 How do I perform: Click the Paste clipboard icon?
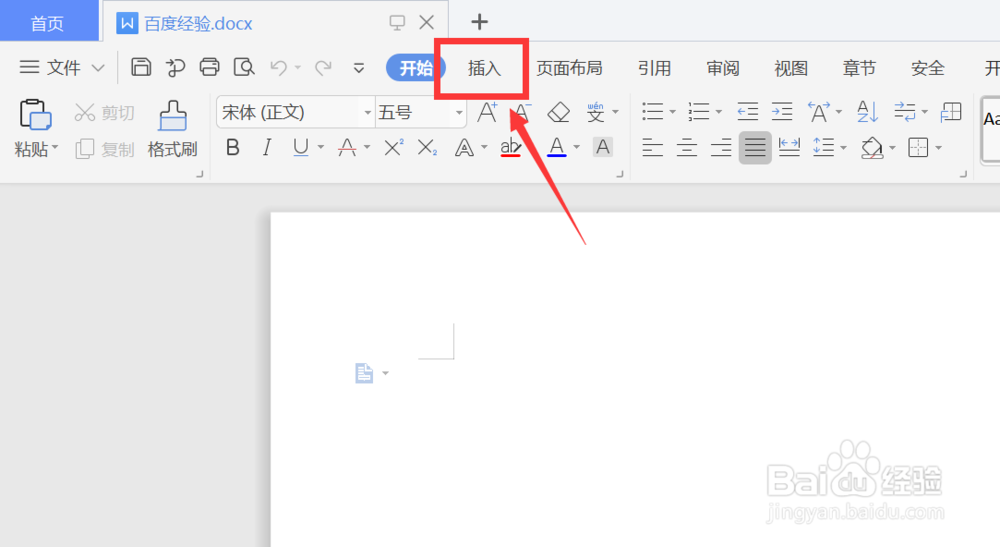36,115
